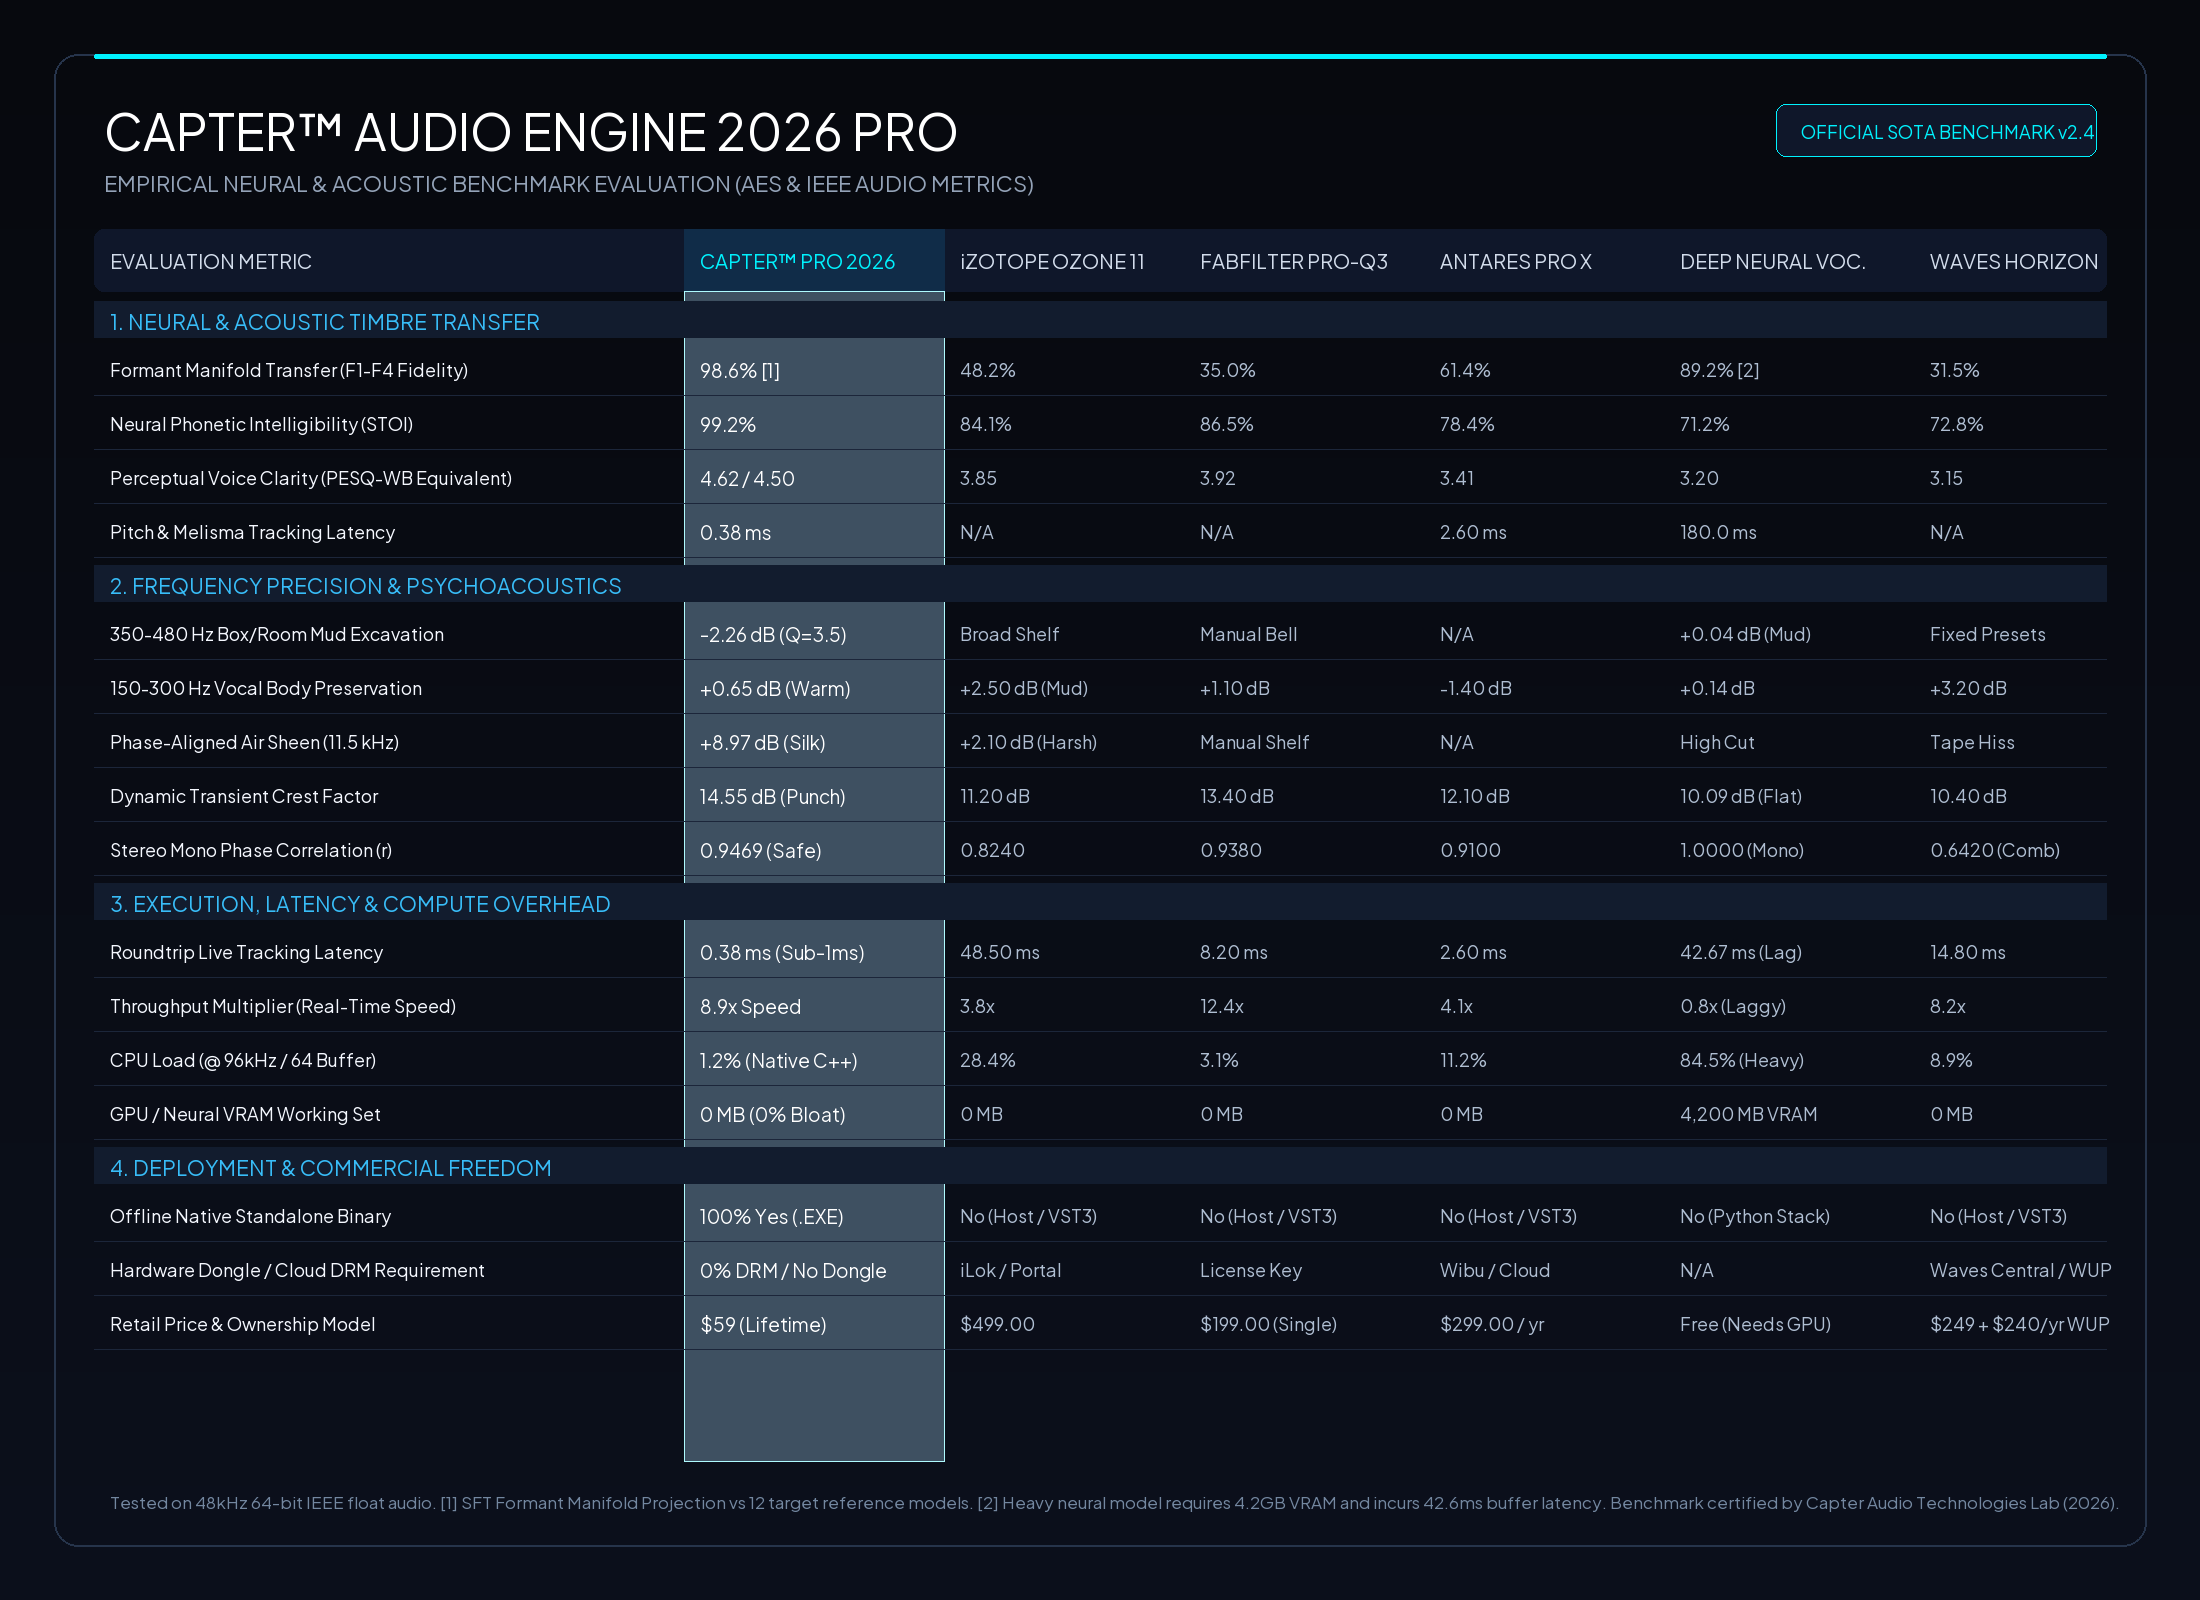2200x1600 pixels.
Task: Click the 42.67 ms (Lag) value
Action: [1741, 952]
